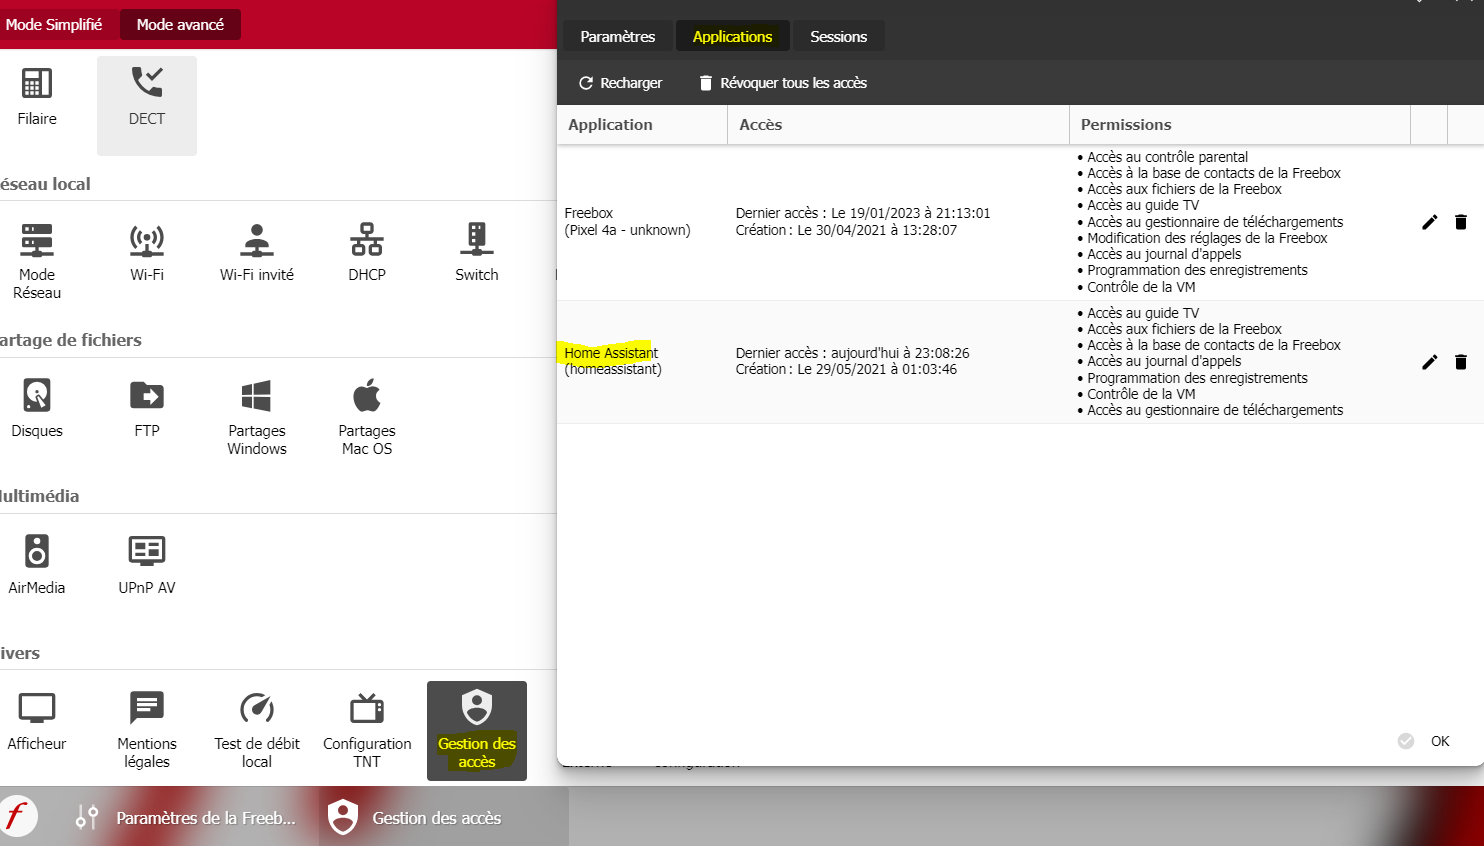Image resolution: width=1484 pixels, height=846 pixels.
Task: Open the DHCP settings icon
Action: (x=367, y=253)
